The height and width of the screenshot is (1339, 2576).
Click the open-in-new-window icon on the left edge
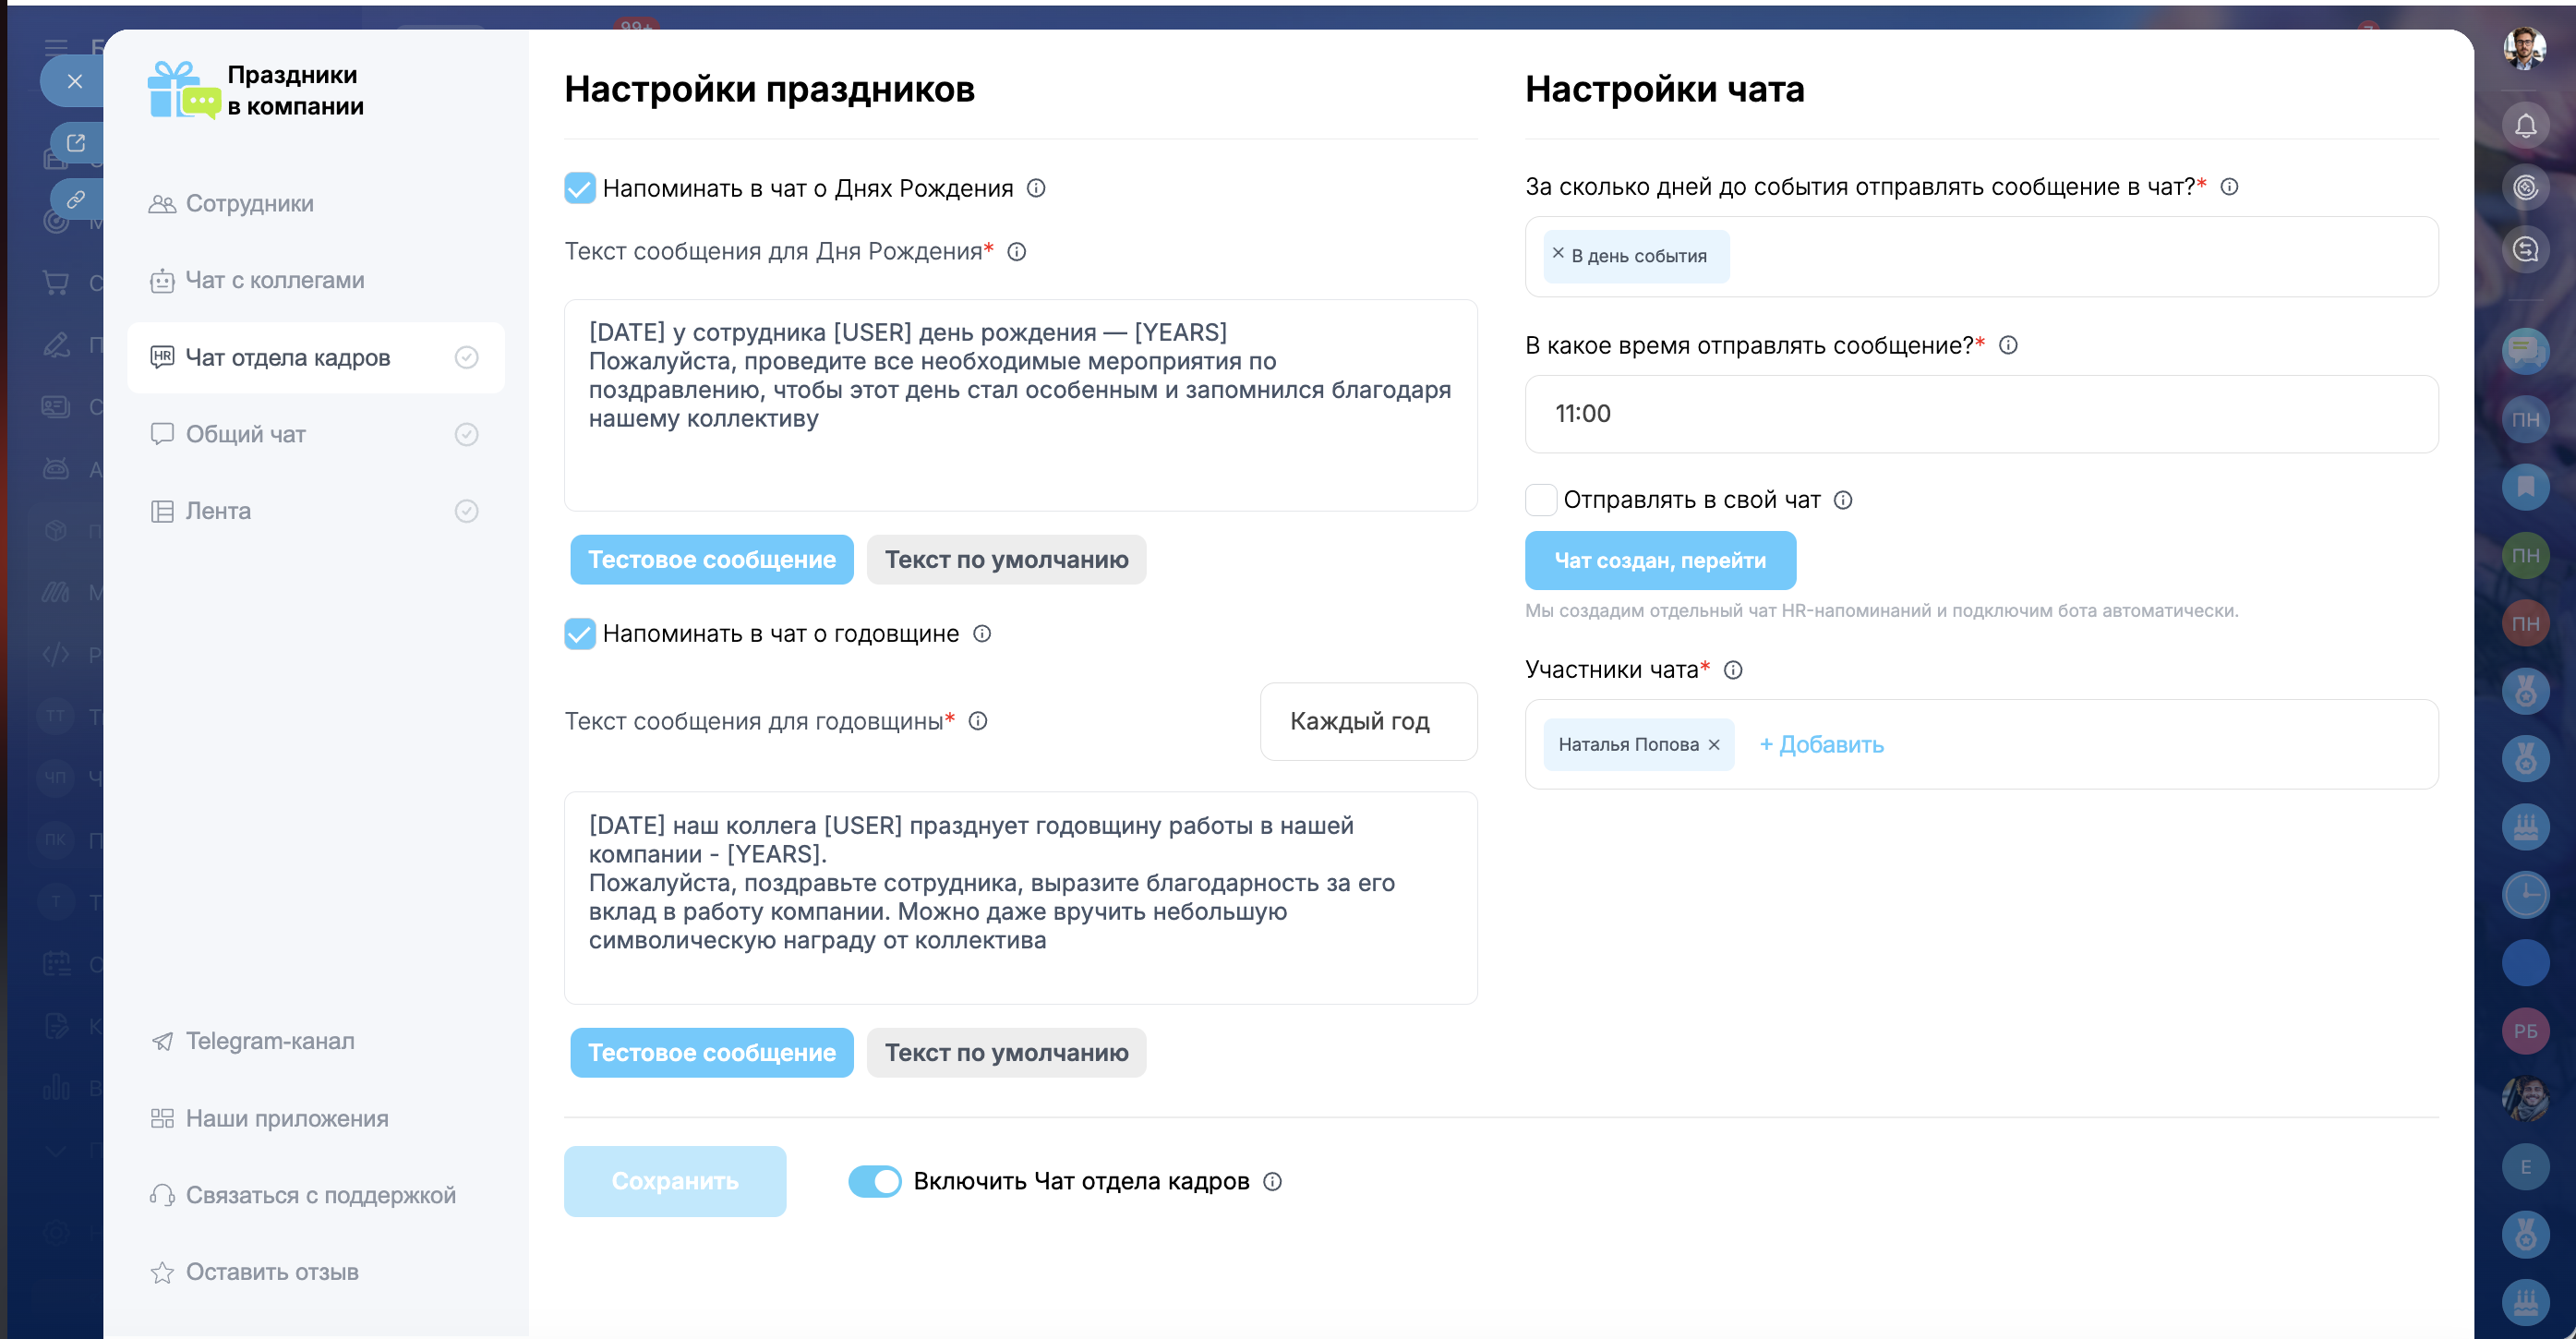tap(76, 143)
